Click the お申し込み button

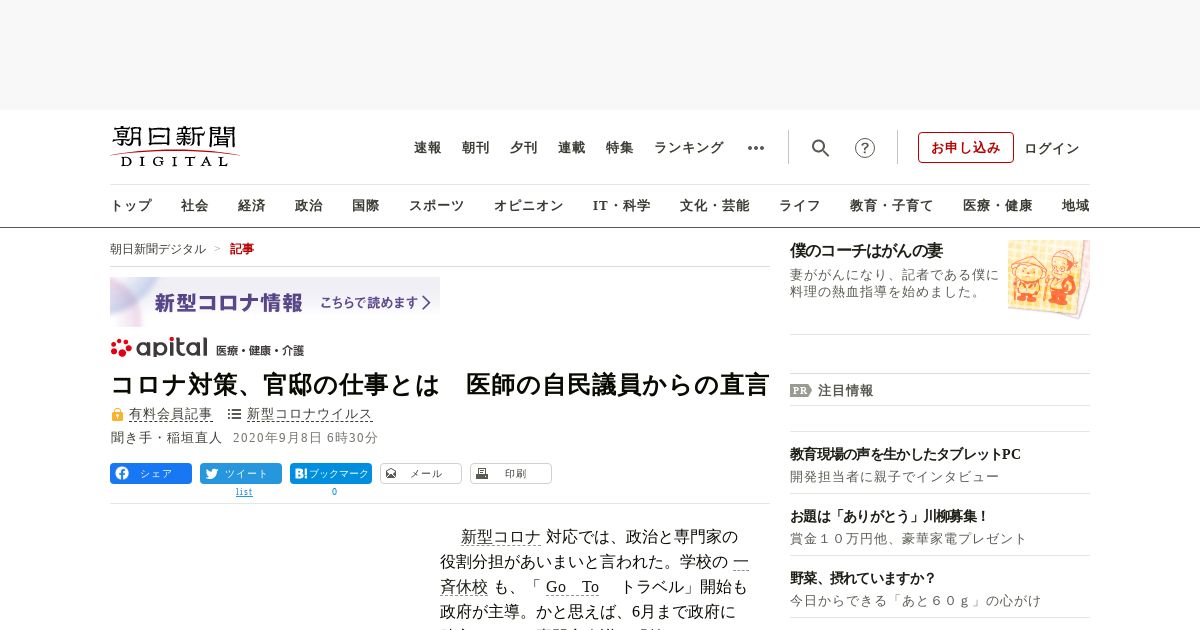click(x=966, y=148)
